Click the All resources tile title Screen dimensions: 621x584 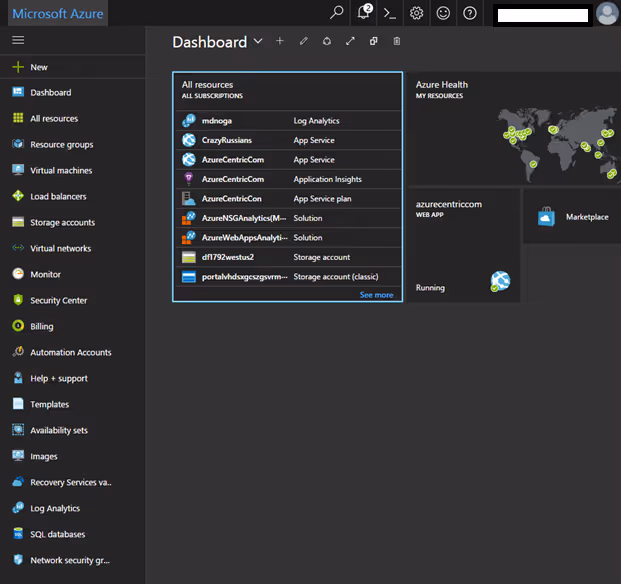click(208, 84)
